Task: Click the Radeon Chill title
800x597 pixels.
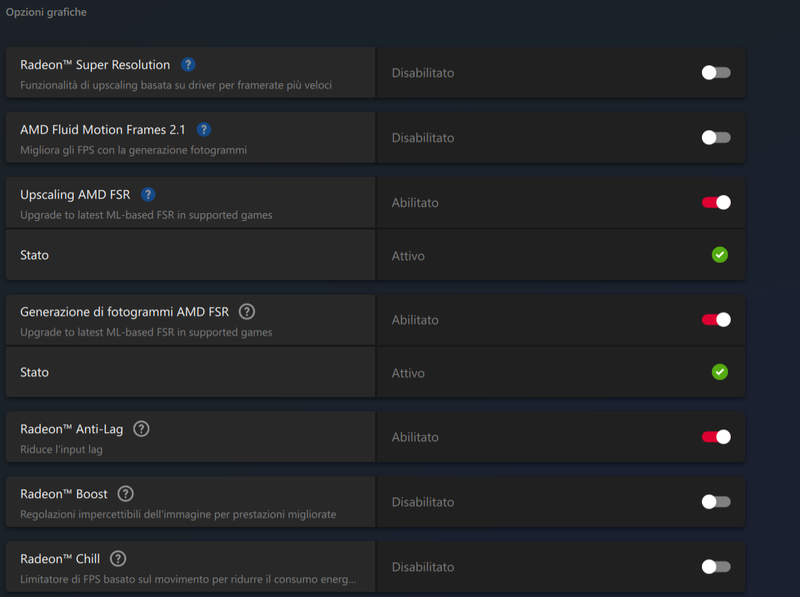Action: 60,559
